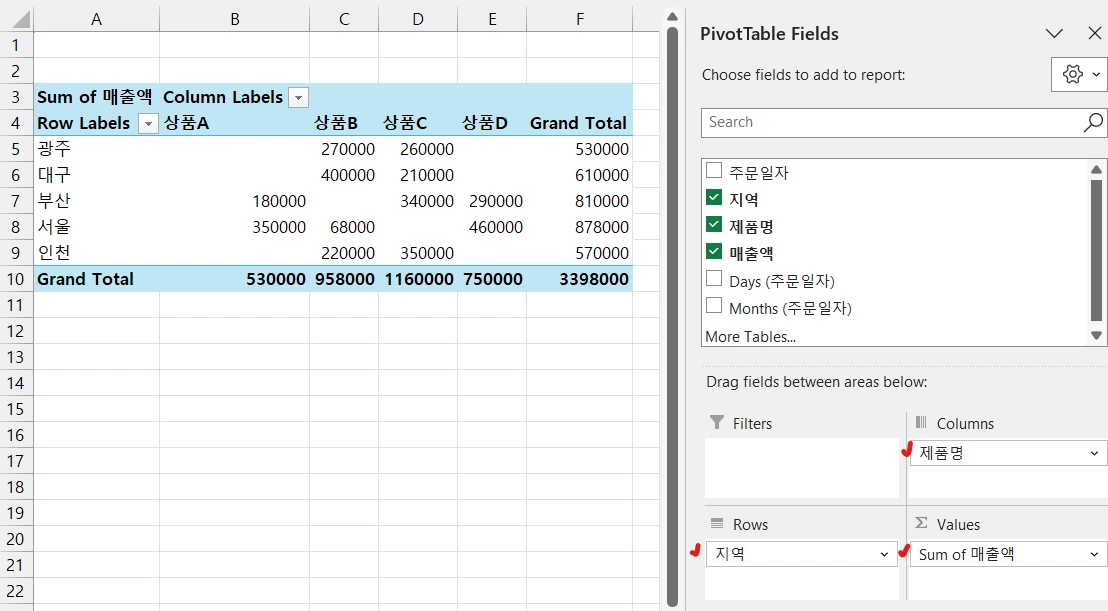Check the Months (주문일자) field checkbox

714,305
